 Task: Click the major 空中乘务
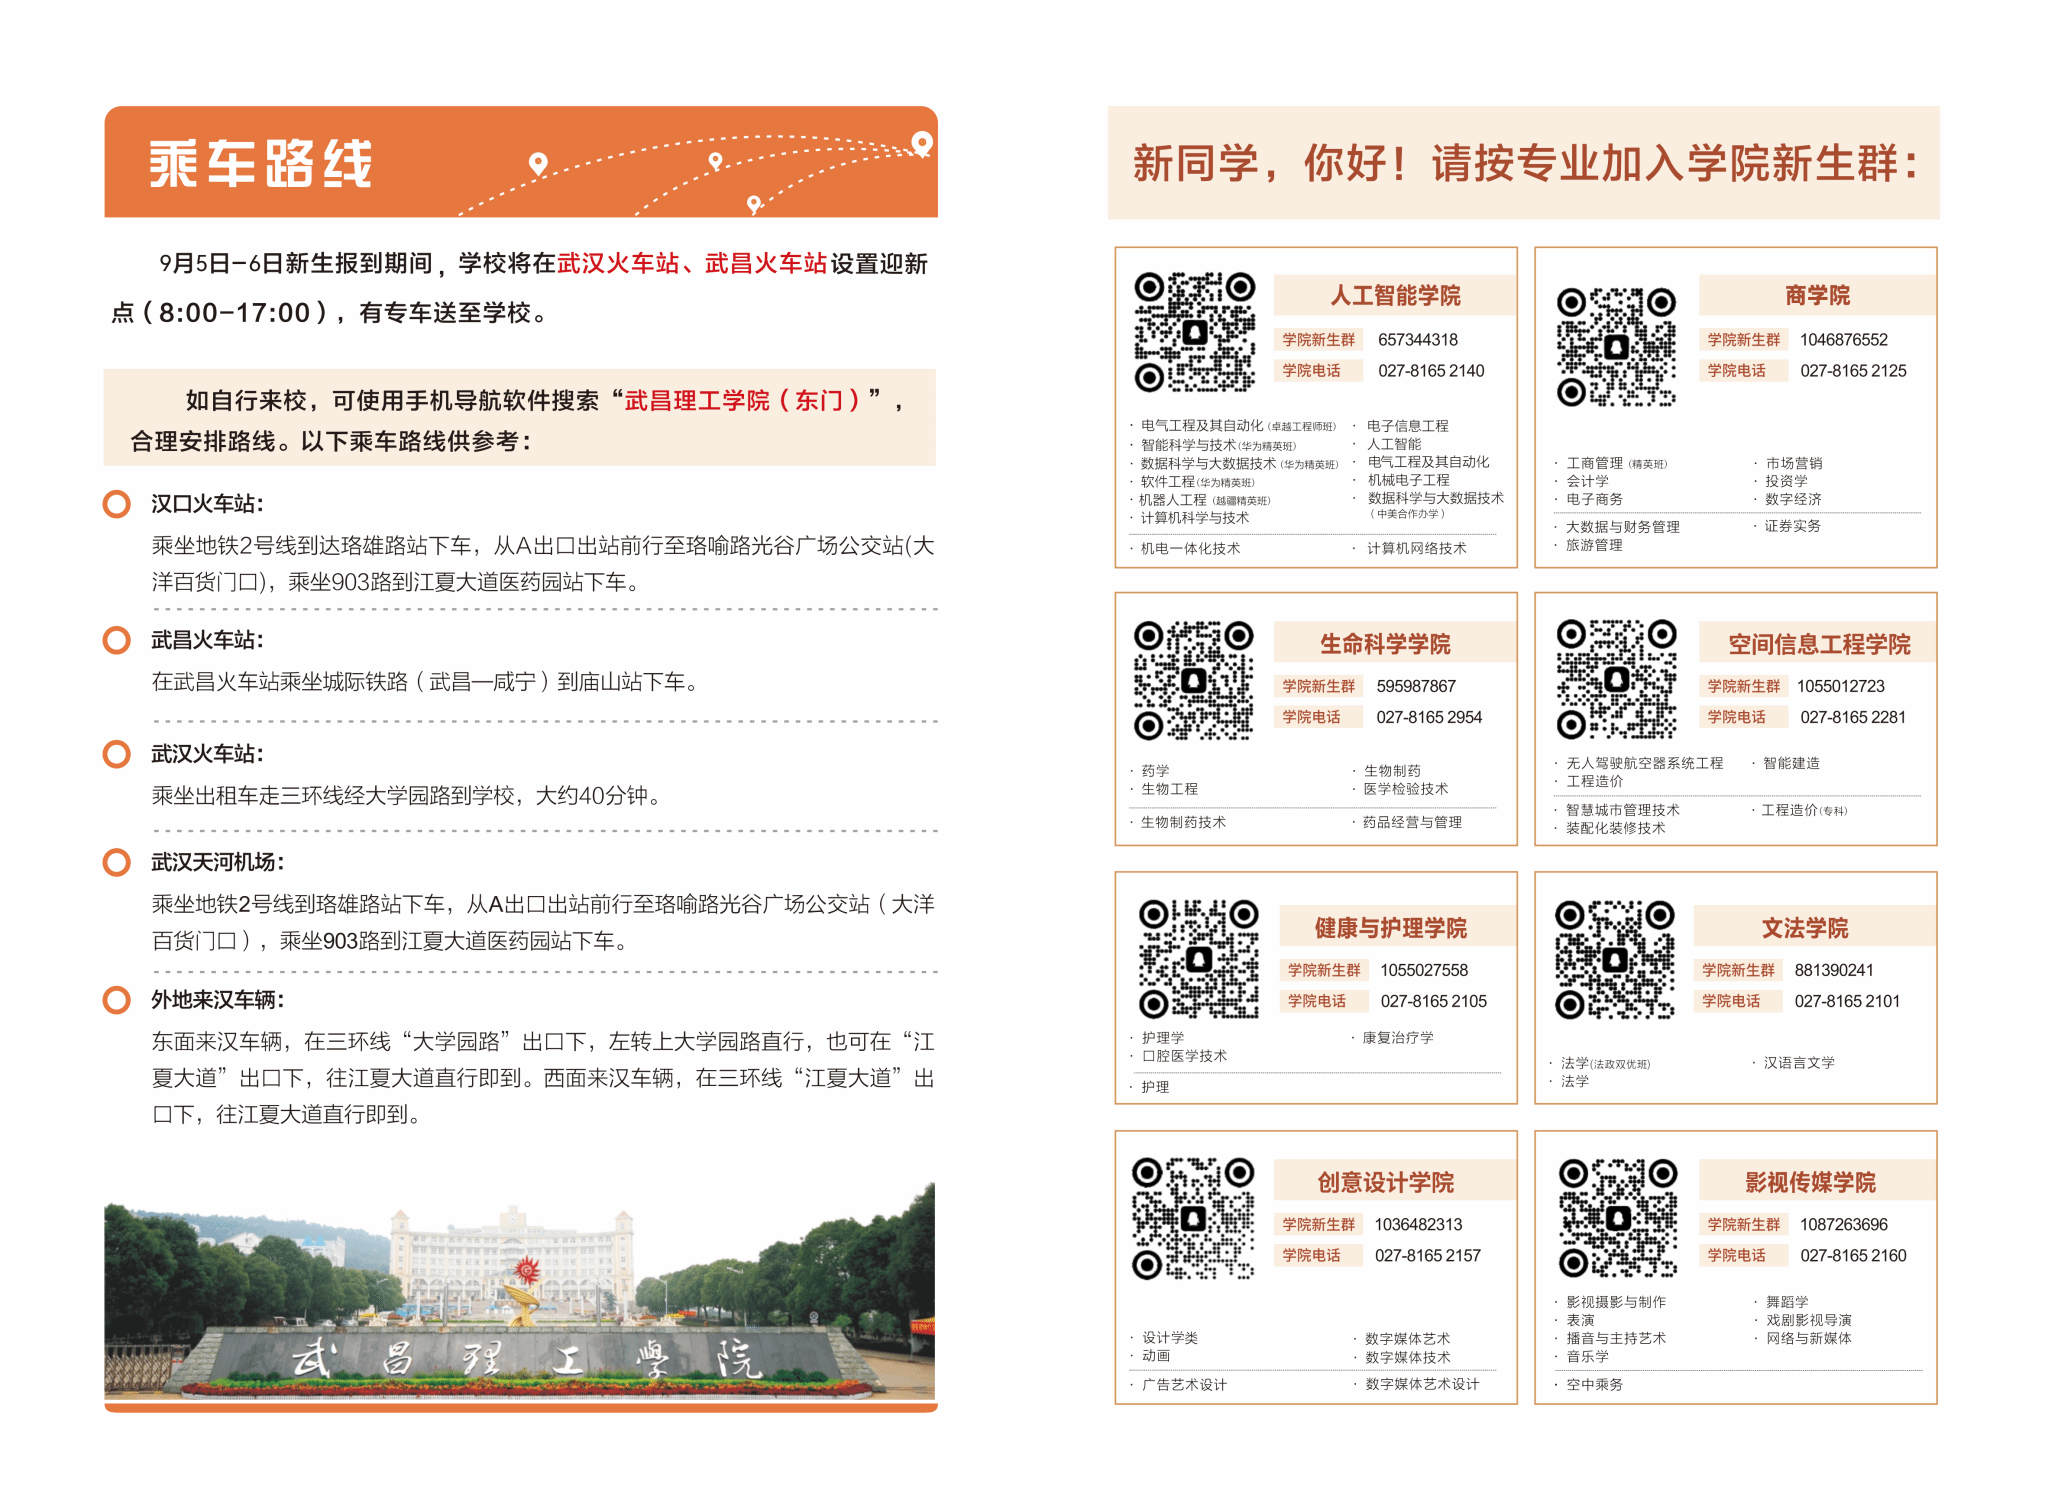click(1594, 1385)
